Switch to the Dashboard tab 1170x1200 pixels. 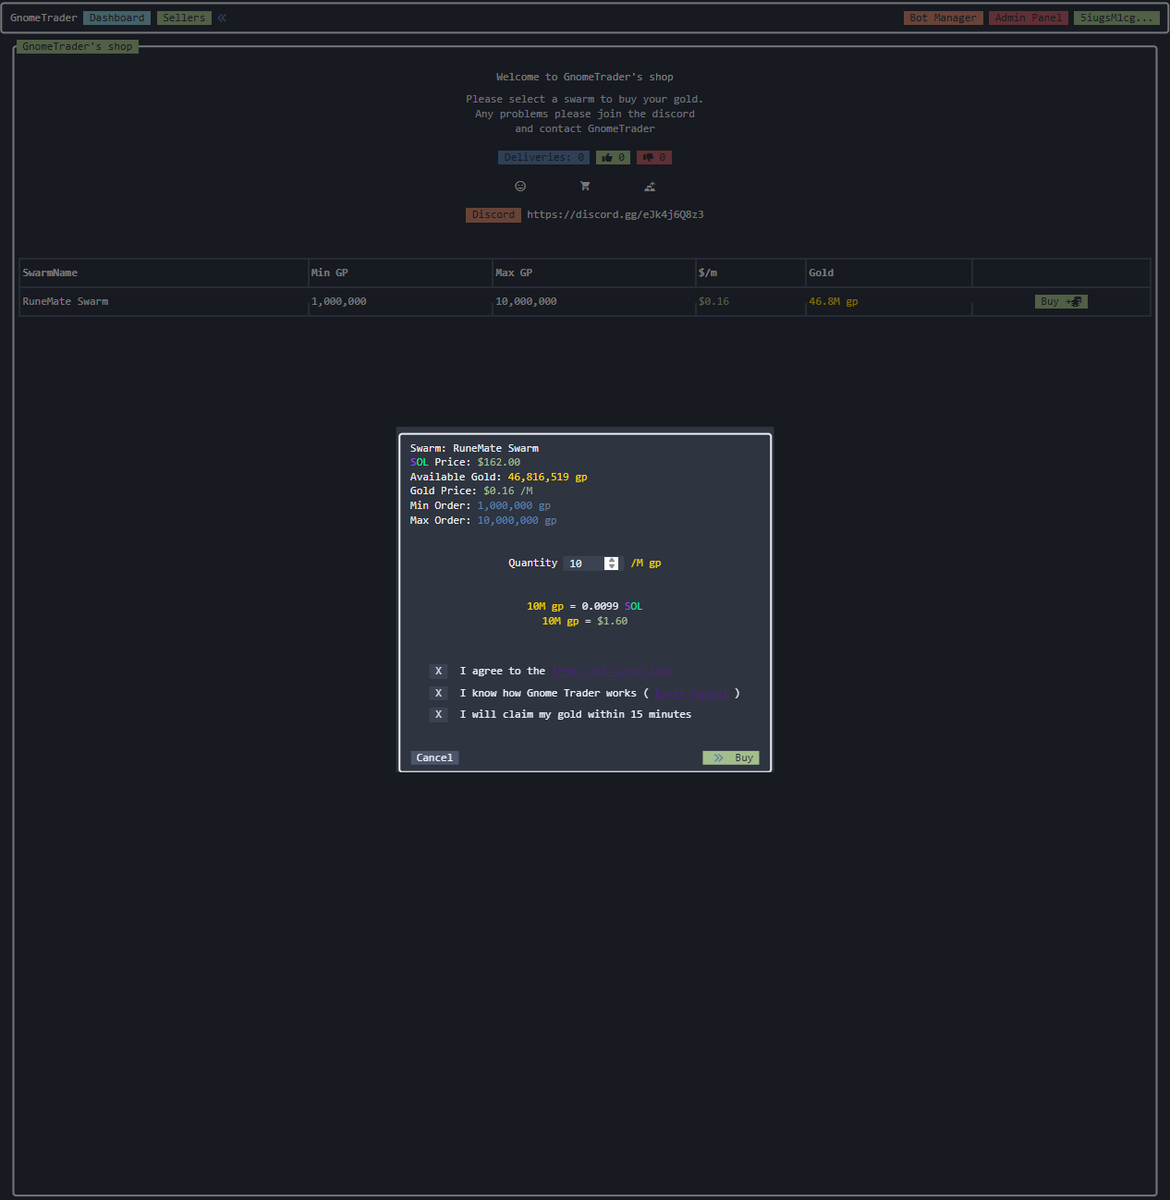116,17
